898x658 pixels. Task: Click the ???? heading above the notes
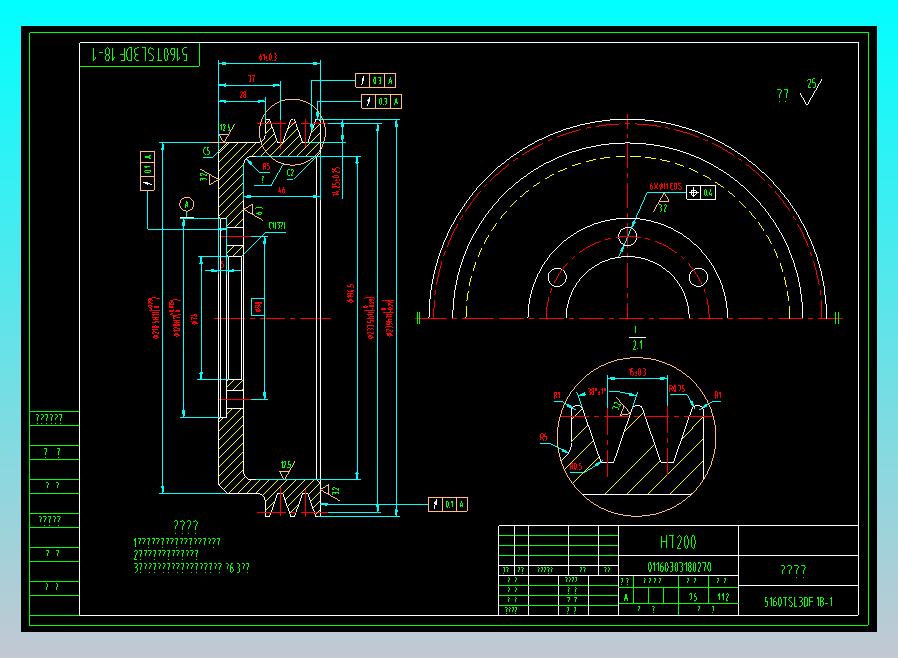click(186, 526)
